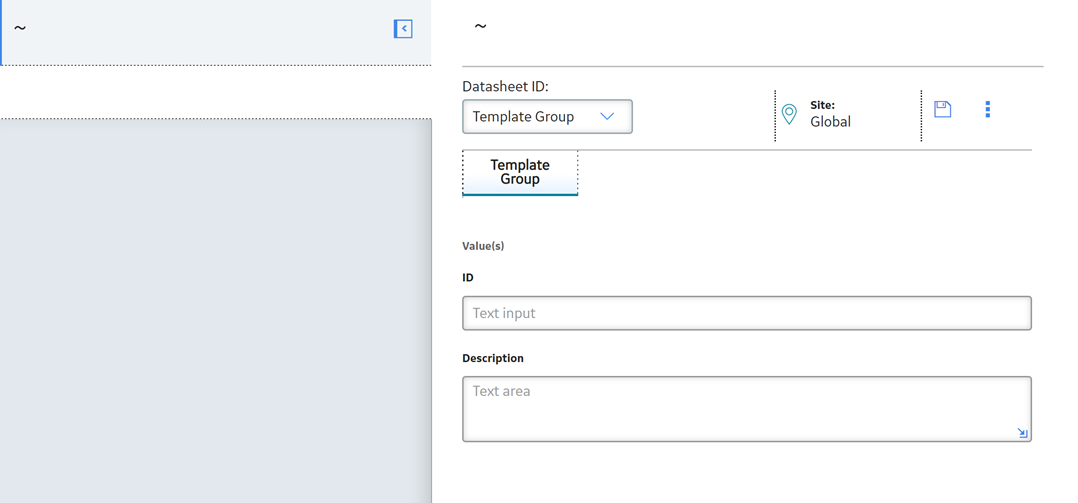Image resolution: width=1078 pixels, height=503 pixels.
Task: Open the three-dot more options menu
Action: point(987,109)
